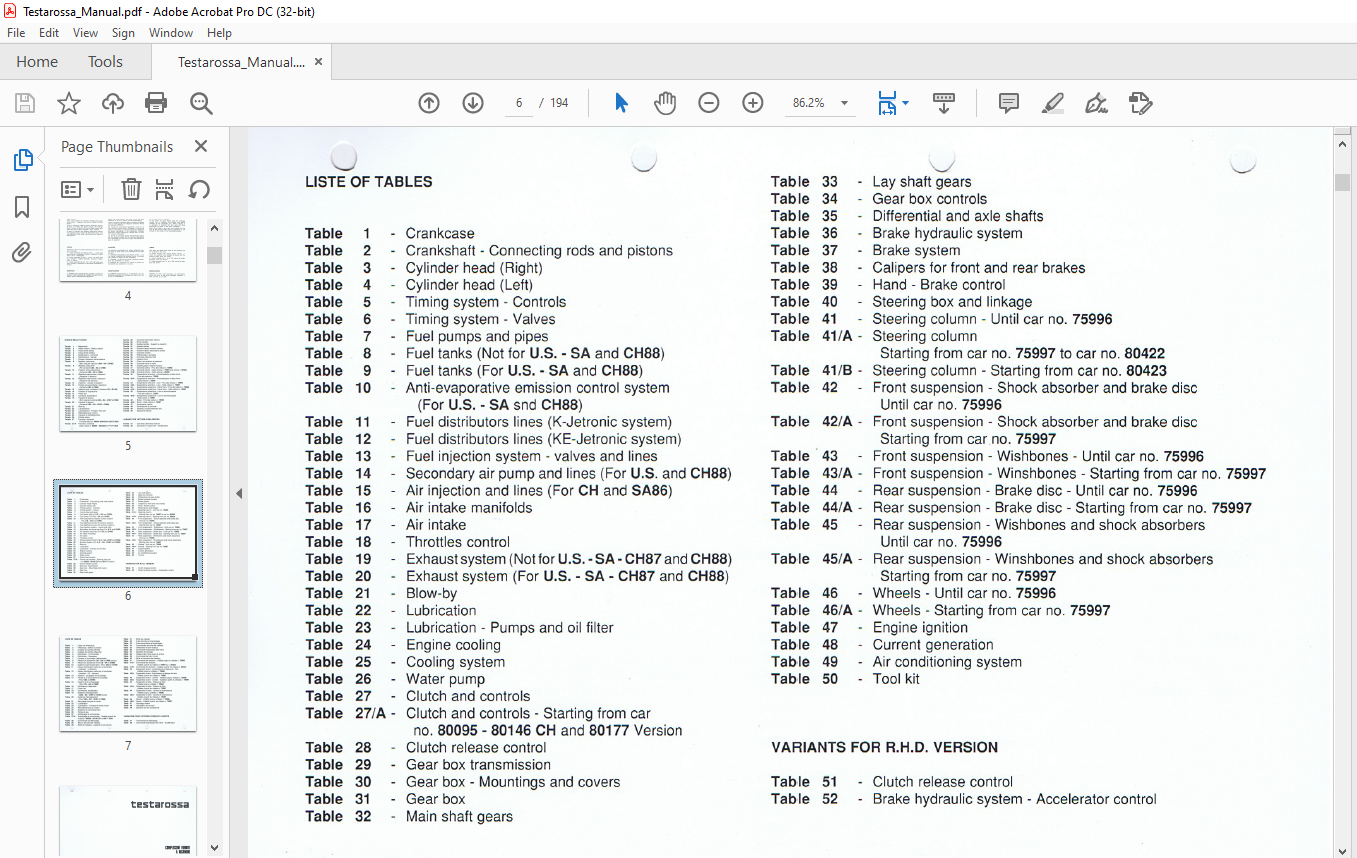Select page 6 thumbnail

point(128,533)
